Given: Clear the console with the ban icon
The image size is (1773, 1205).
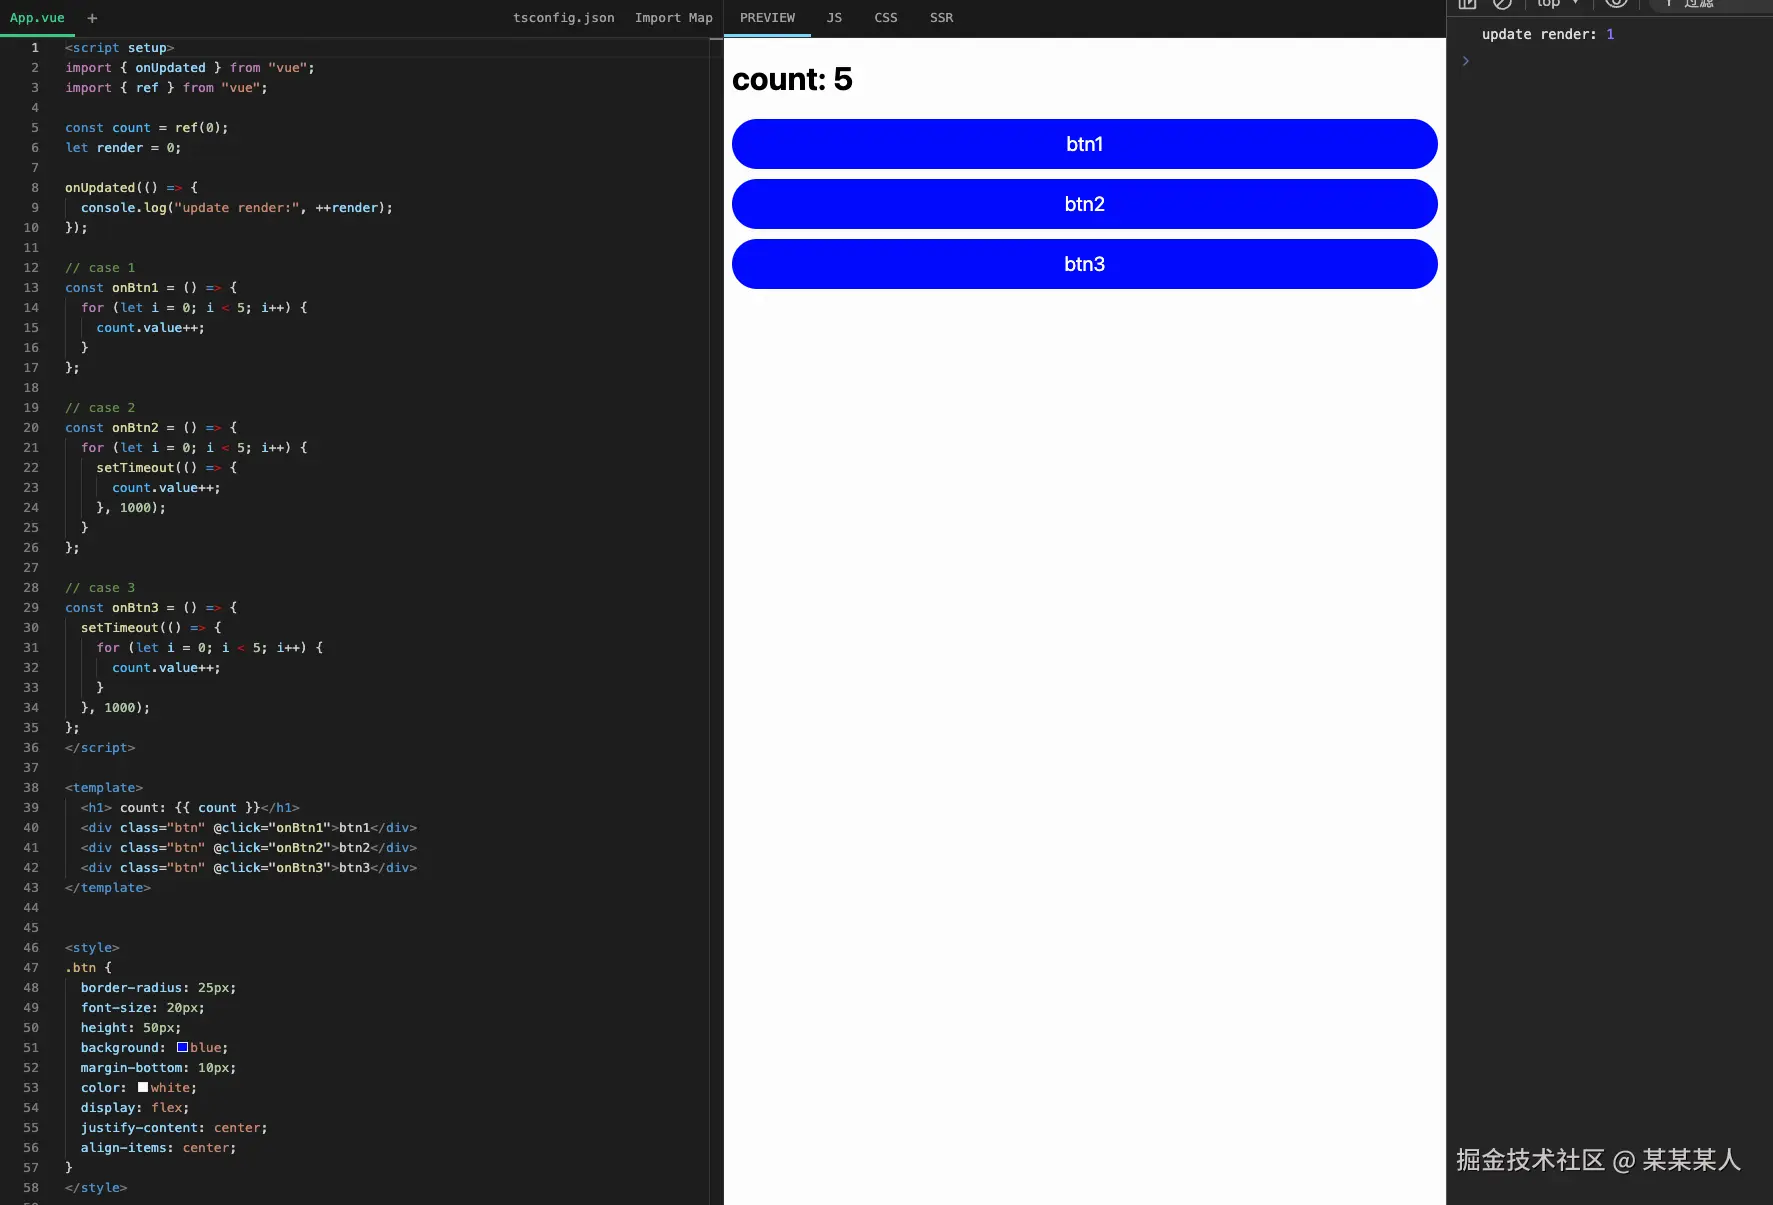Looking at the screenshot, I should [1502, 4].
